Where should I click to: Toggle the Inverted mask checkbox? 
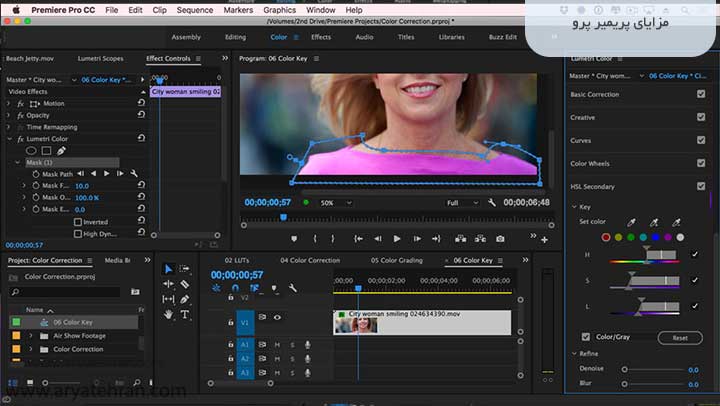77,222
